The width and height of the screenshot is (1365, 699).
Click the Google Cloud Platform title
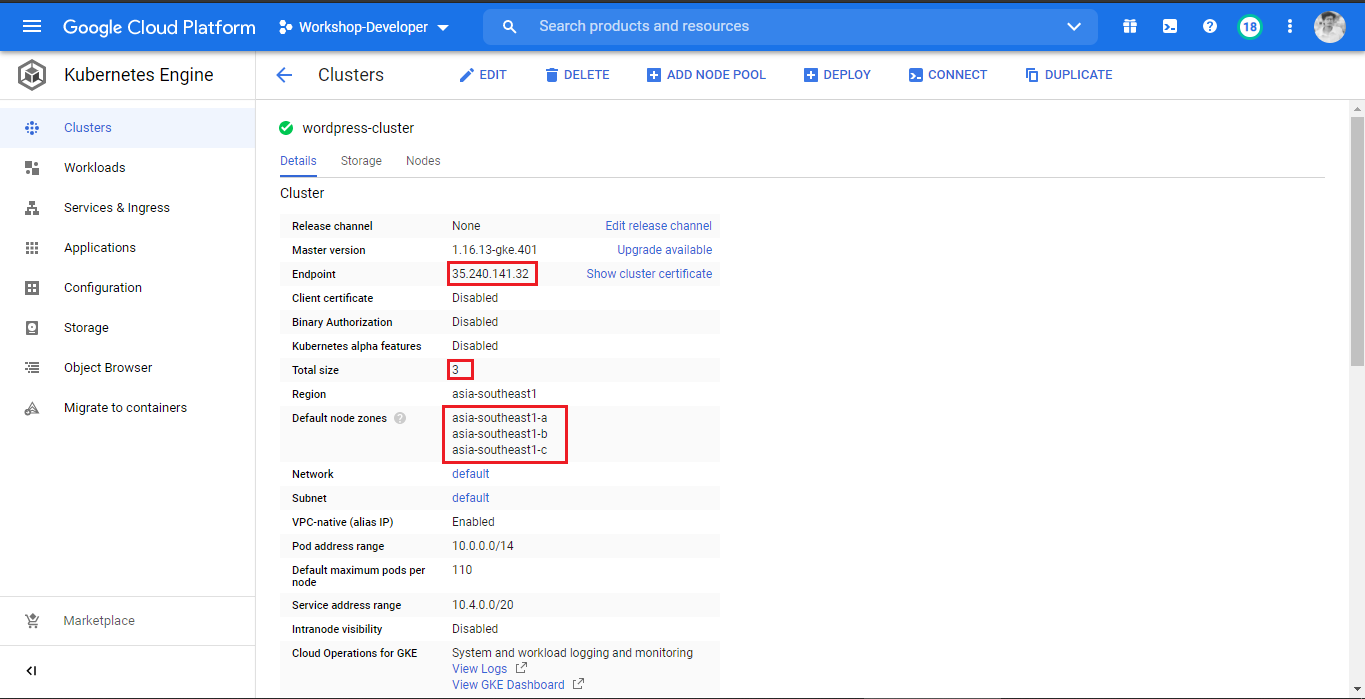click(x=160, y=27)
